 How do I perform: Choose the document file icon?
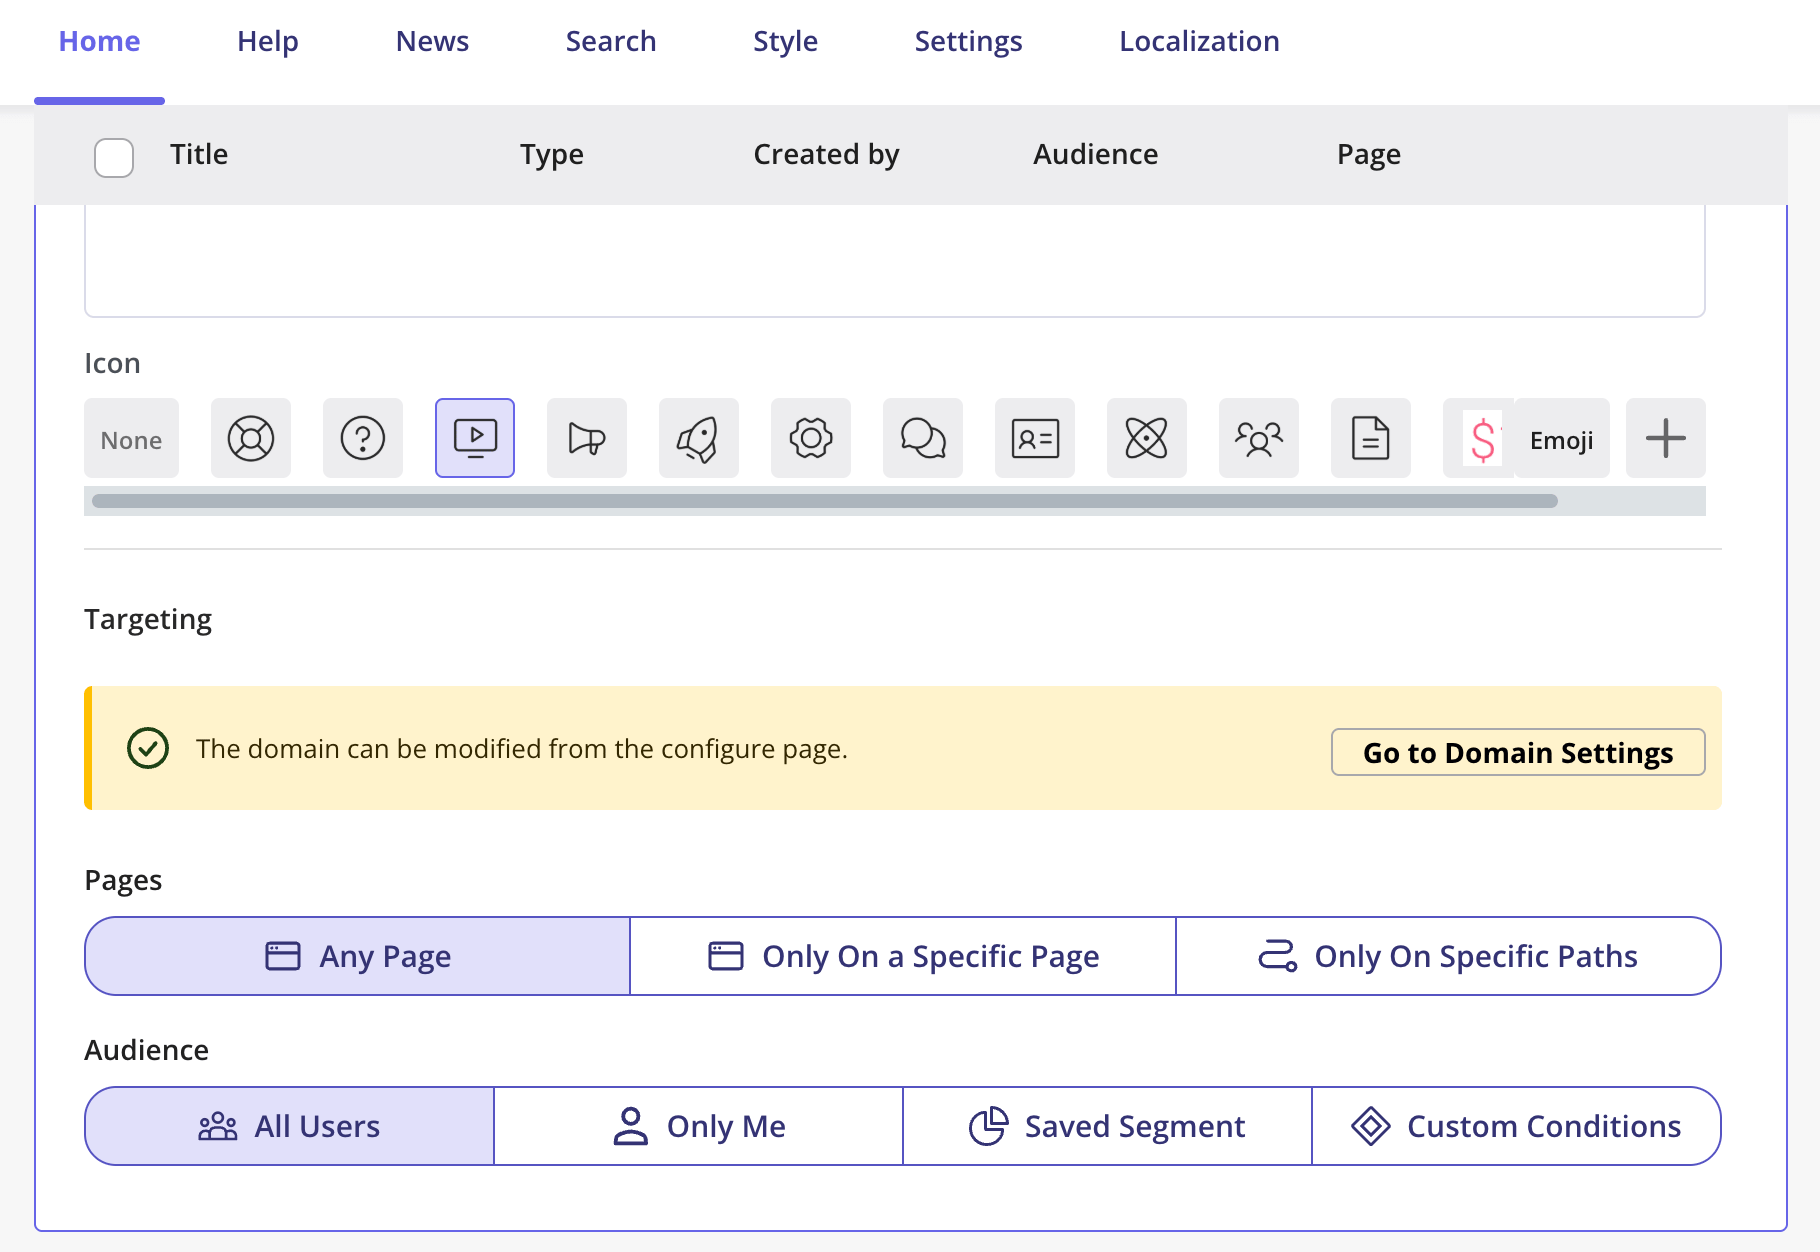1371,438
